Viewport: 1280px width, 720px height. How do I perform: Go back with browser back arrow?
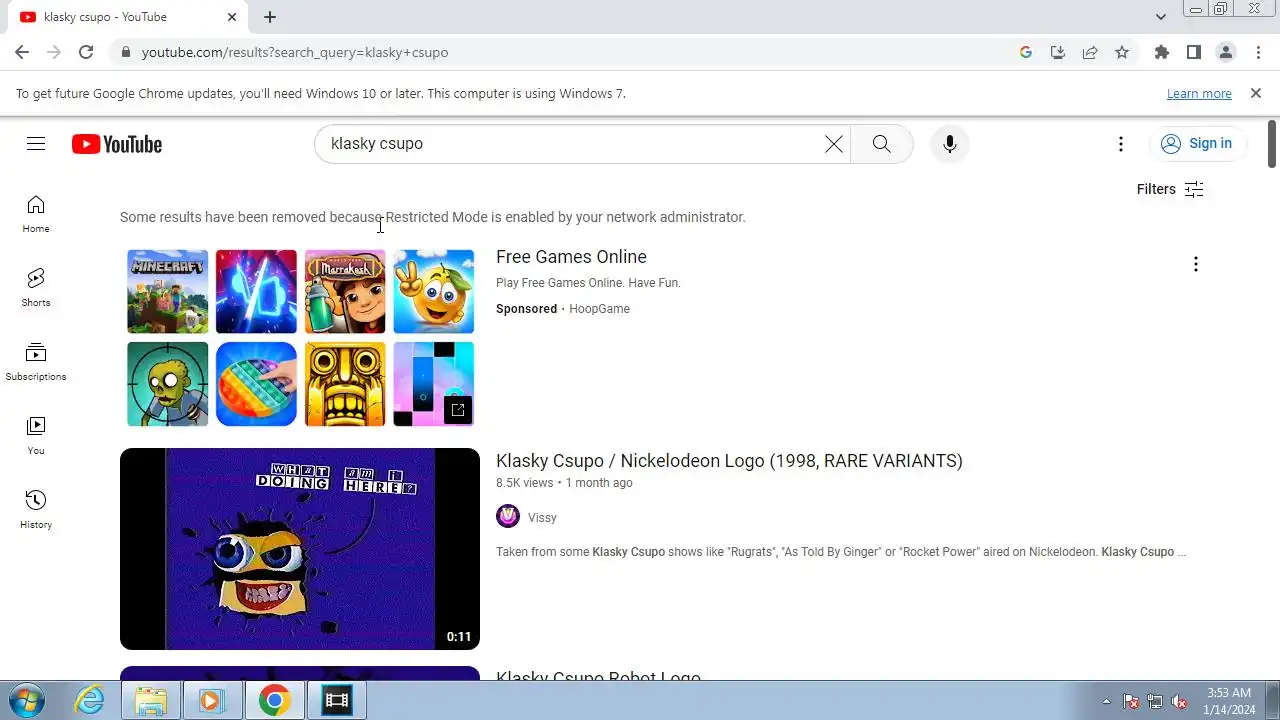[x=22, y=52]
